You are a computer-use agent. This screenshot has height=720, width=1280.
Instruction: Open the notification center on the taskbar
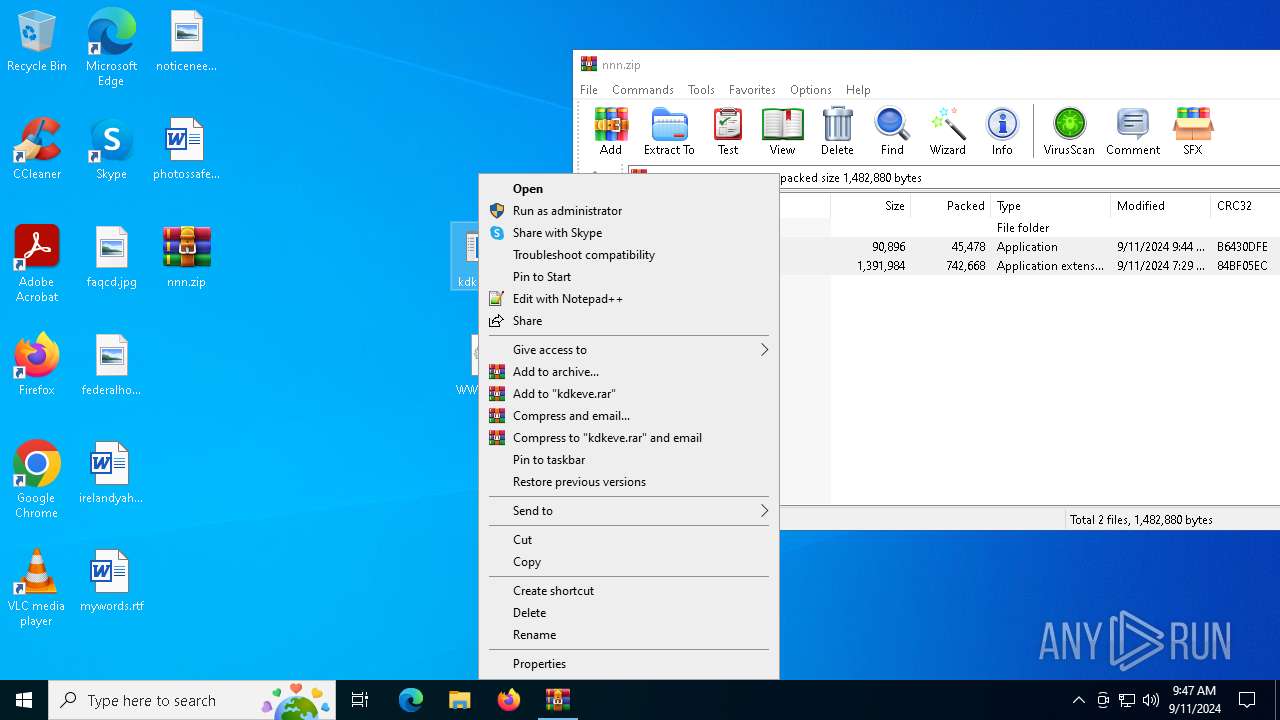[x=1248, y=700]
